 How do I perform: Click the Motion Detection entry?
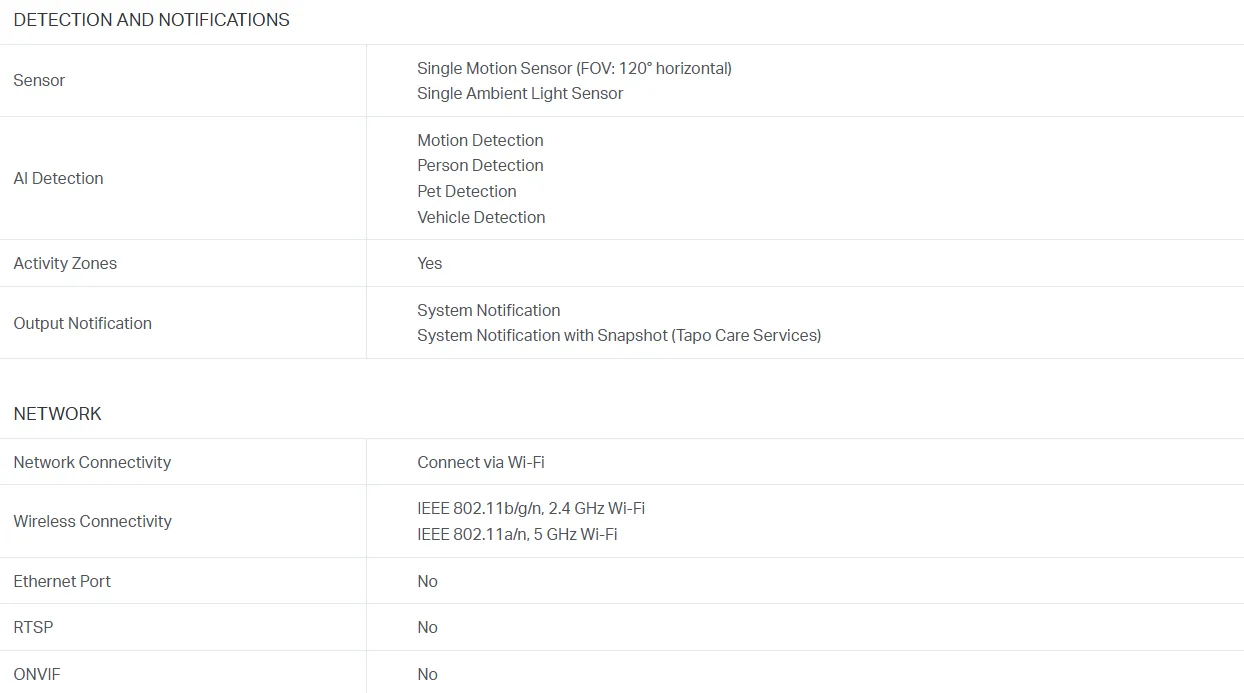tap(480, 140)
